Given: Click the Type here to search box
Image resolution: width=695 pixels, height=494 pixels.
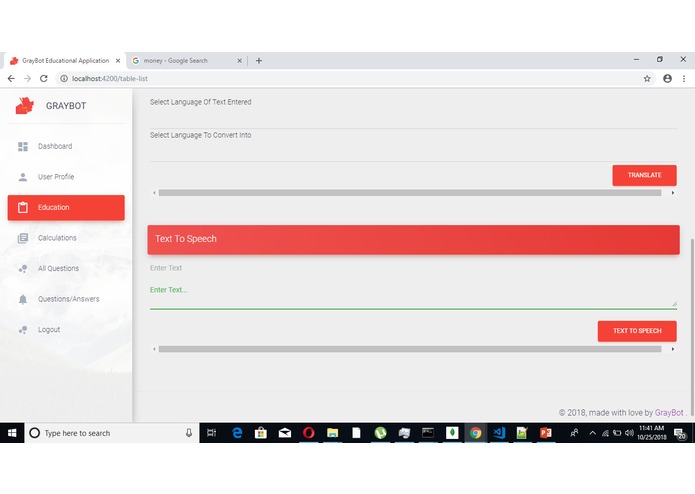Looking at the screenshot, I should coord(111,433).
